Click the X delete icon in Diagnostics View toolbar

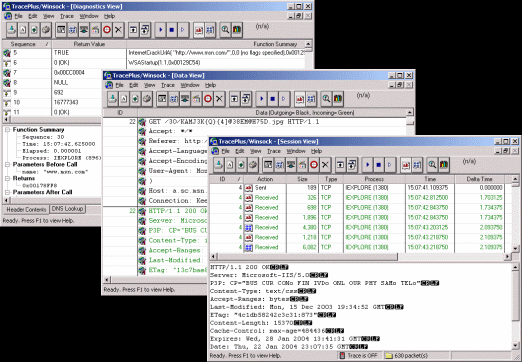(x=118, y=30)
